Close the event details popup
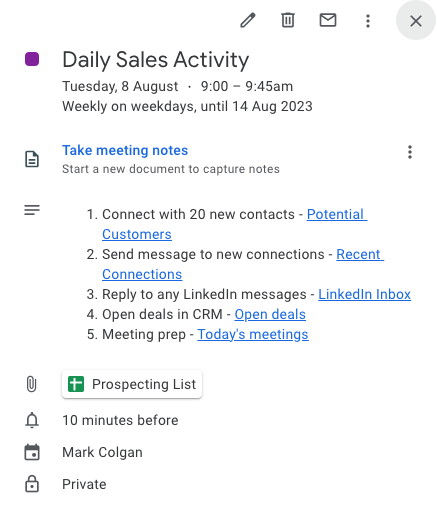Viewport: 437px width, 511px height. pyautogui.click(x=416, y=21)
